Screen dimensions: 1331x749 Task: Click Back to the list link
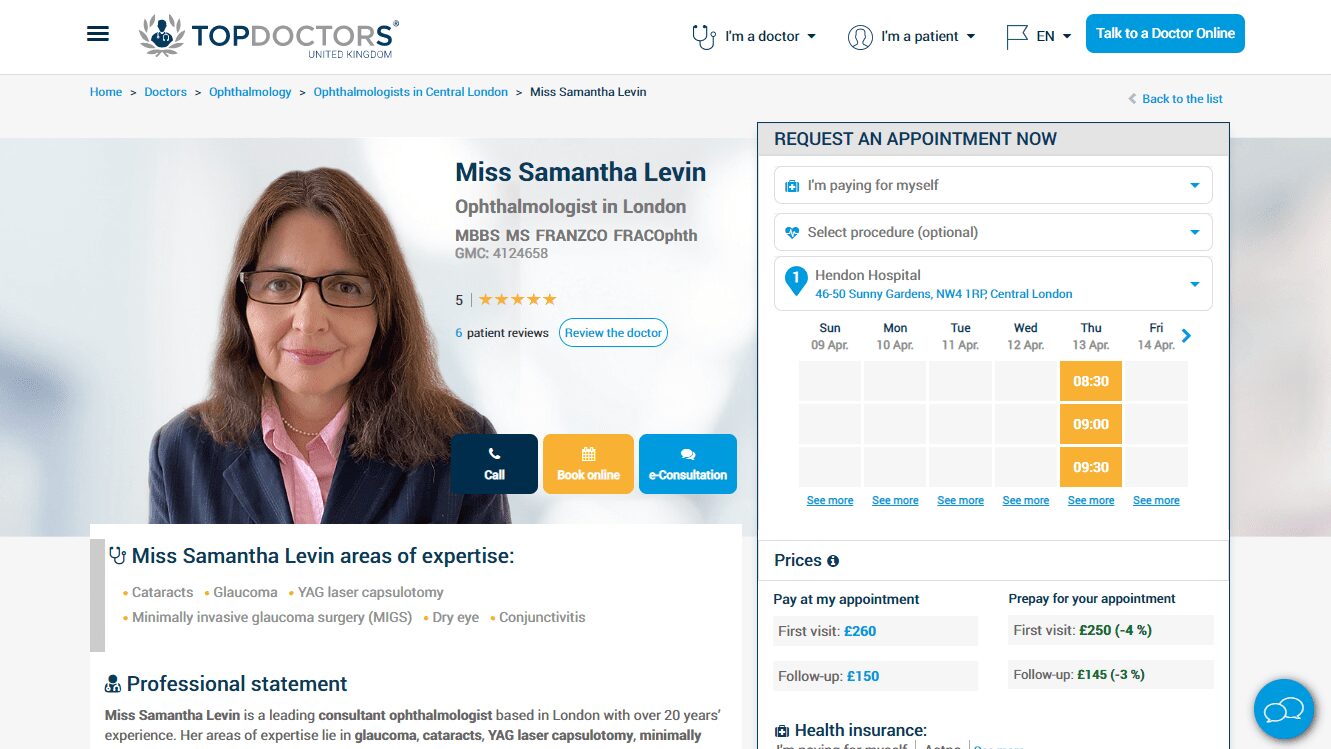point(1176,99)
